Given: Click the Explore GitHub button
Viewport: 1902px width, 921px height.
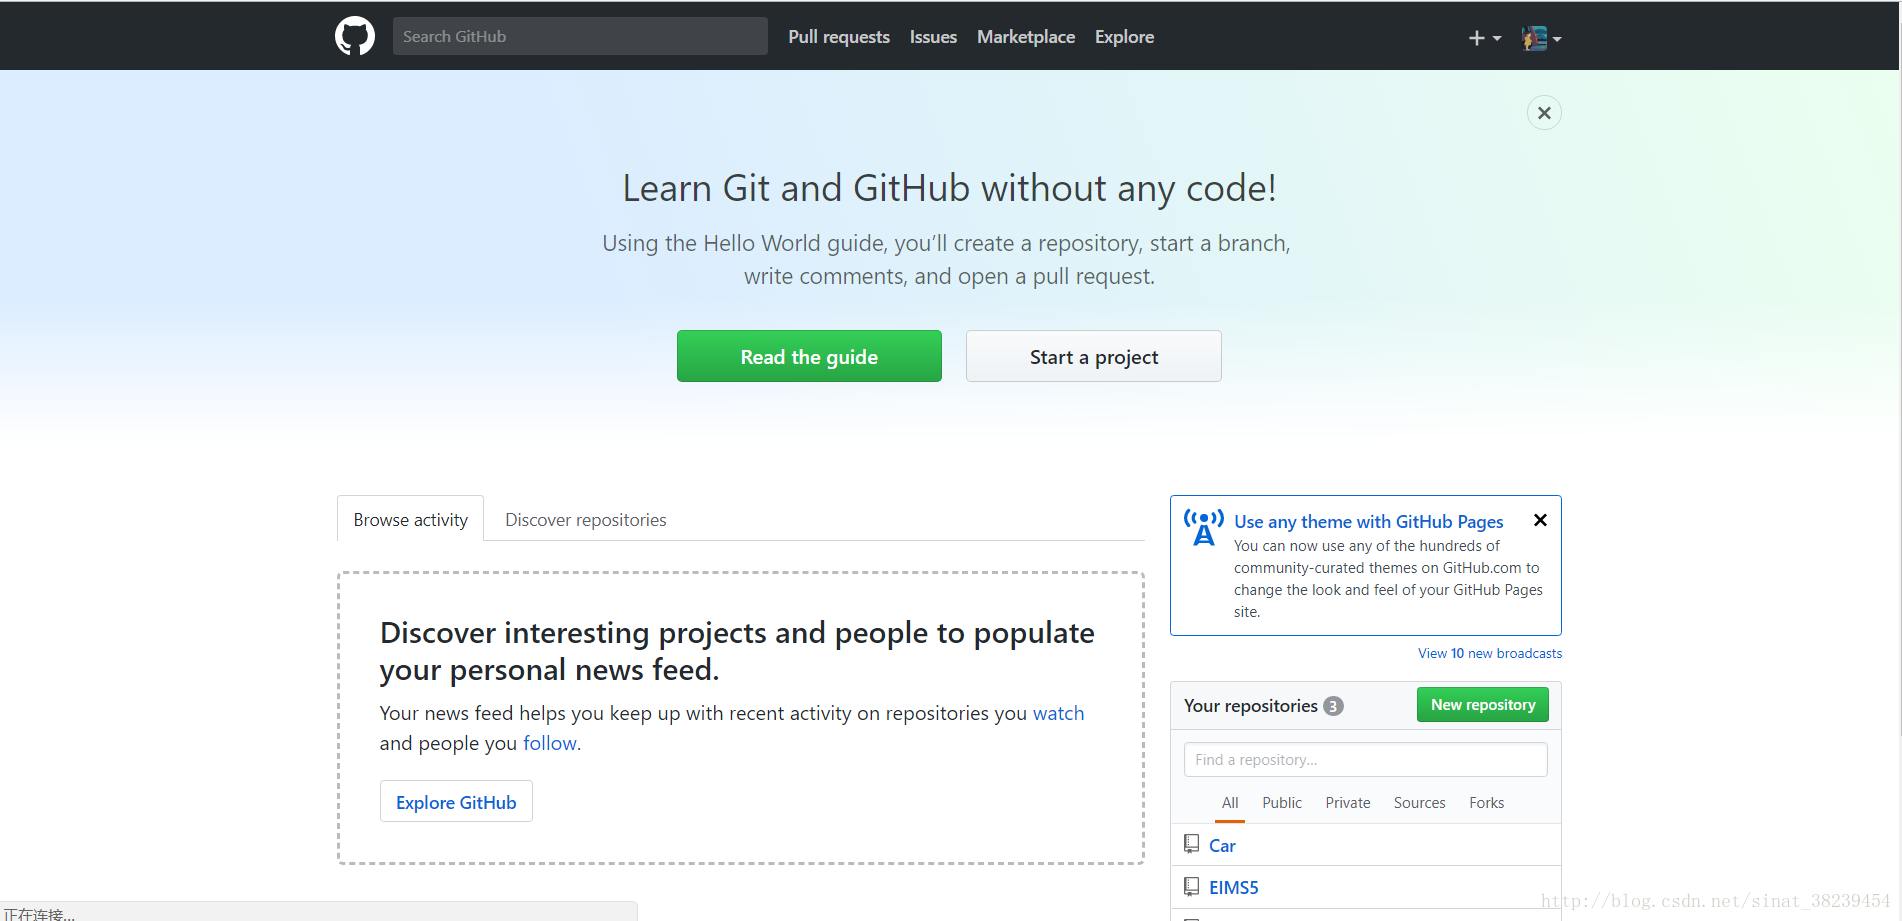Looking at the screenshot, I should (456, 802).
